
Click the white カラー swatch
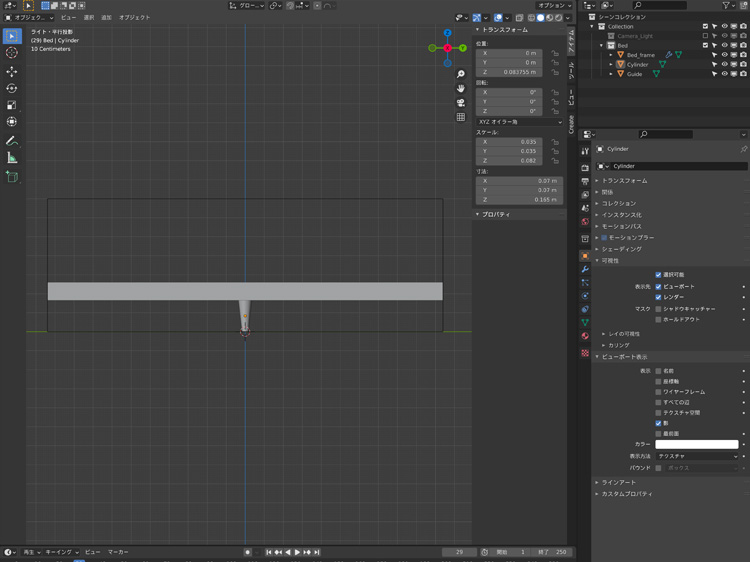click(697, 444)
